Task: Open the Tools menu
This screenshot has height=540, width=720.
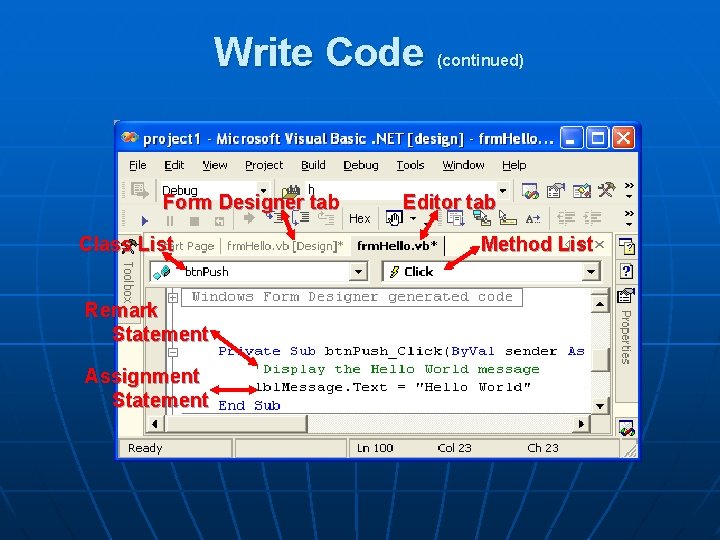Action: [410, 165]
